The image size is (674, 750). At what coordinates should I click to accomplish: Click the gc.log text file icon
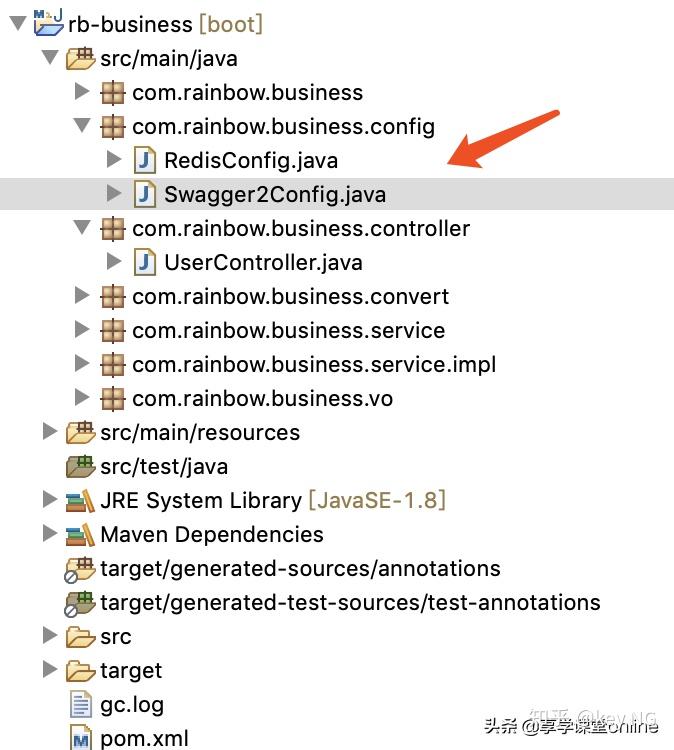point(81,705)
